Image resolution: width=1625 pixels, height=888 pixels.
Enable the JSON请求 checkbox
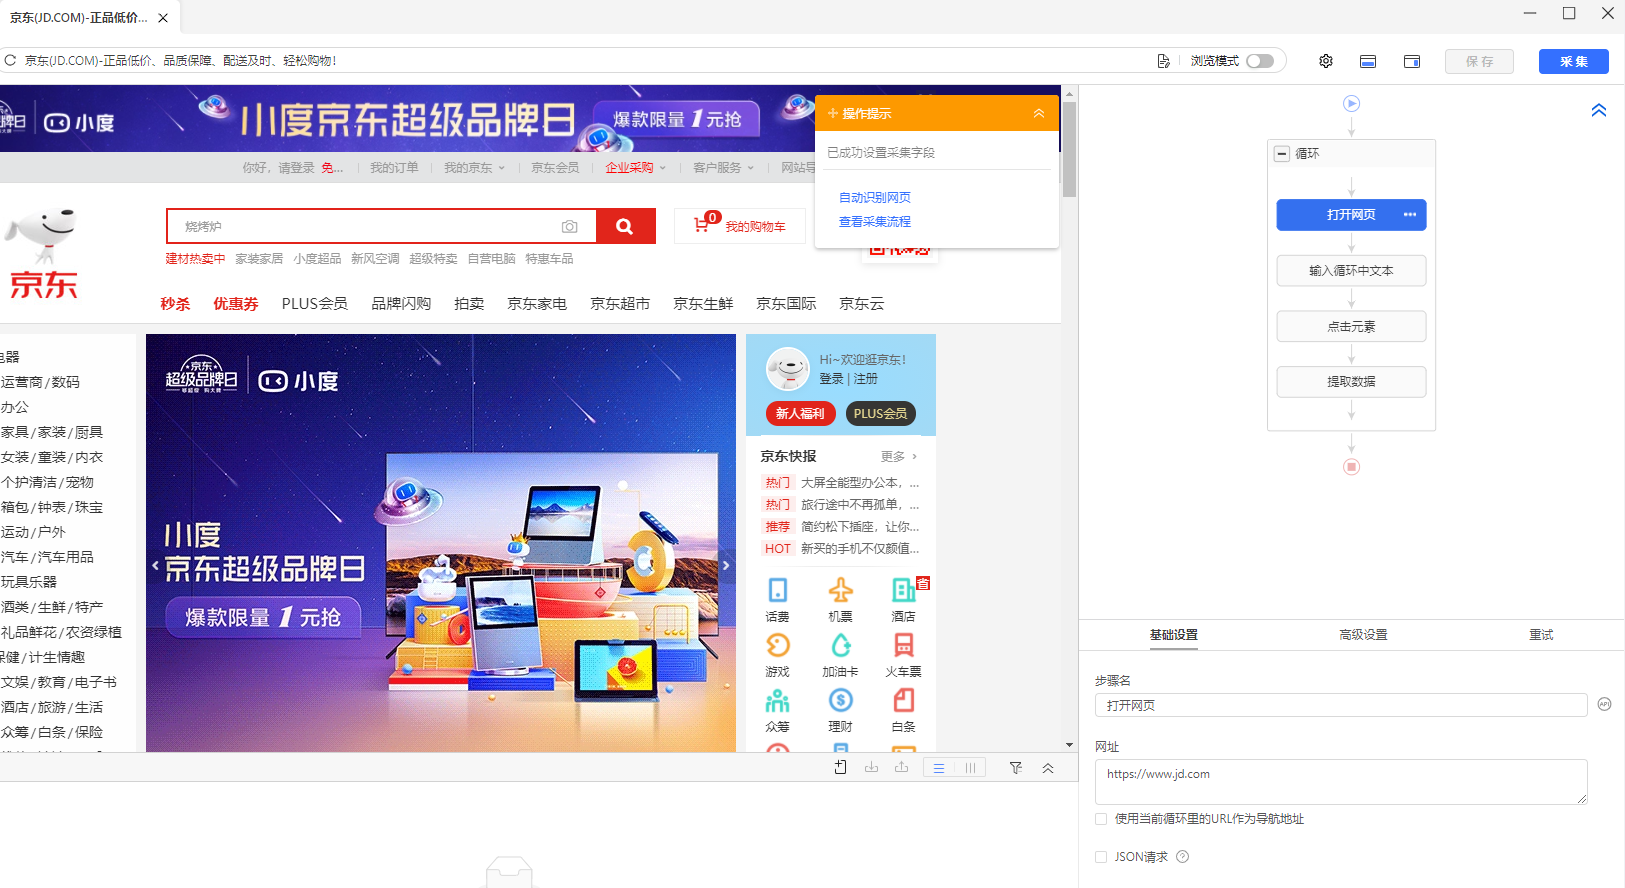pyautogui.click(x=1101, y=857)
